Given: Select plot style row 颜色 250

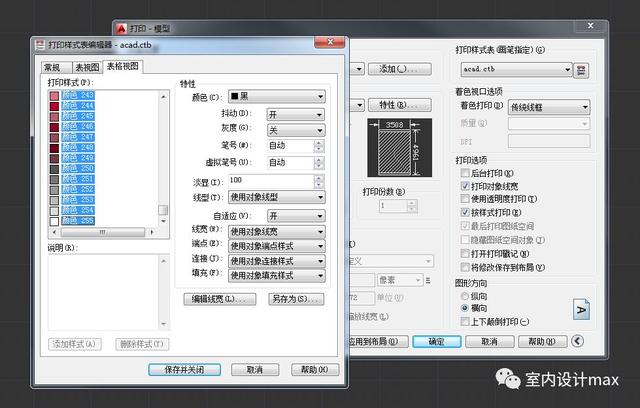Looking at the screenshot, I should point(78,168).
